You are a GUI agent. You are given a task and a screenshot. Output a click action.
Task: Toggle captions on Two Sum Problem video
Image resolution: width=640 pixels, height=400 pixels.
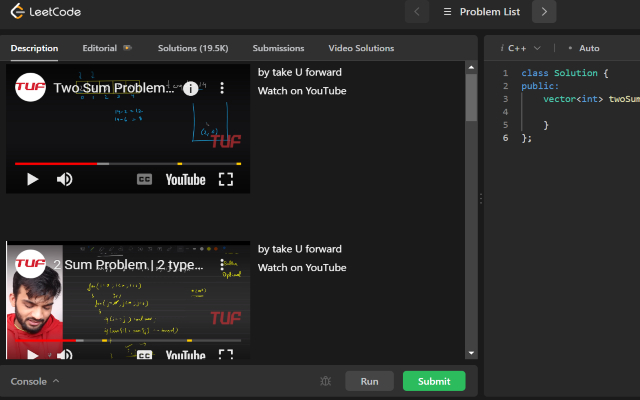144,179
